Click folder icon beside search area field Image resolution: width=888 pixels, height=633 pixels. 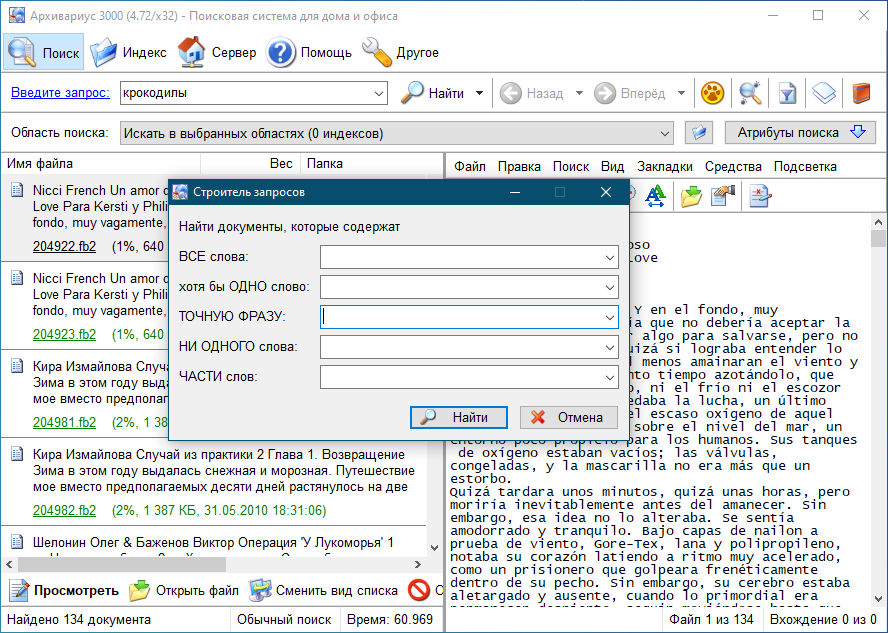pos(698,133)
